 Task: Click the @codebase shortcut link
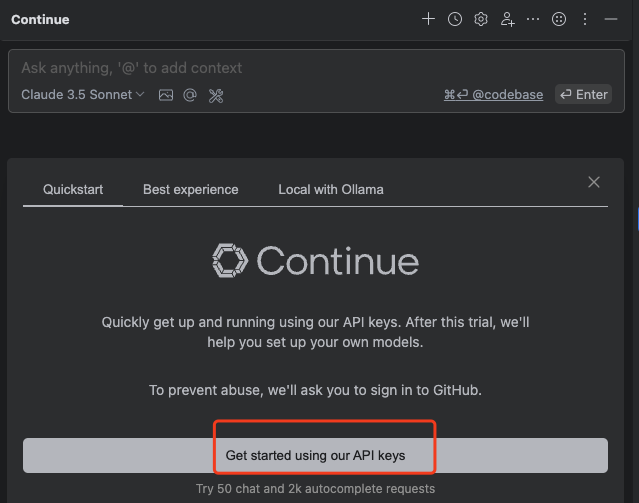tap(494, 95)
